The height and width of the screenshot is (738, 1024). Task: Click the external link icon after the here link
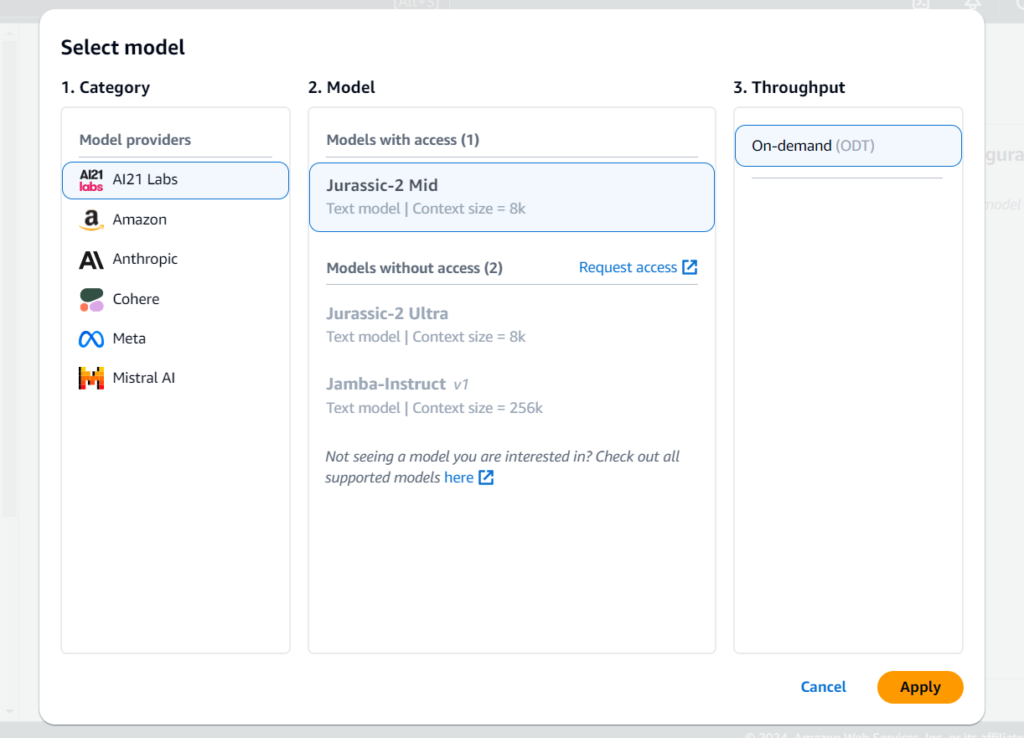pos(487,477)
